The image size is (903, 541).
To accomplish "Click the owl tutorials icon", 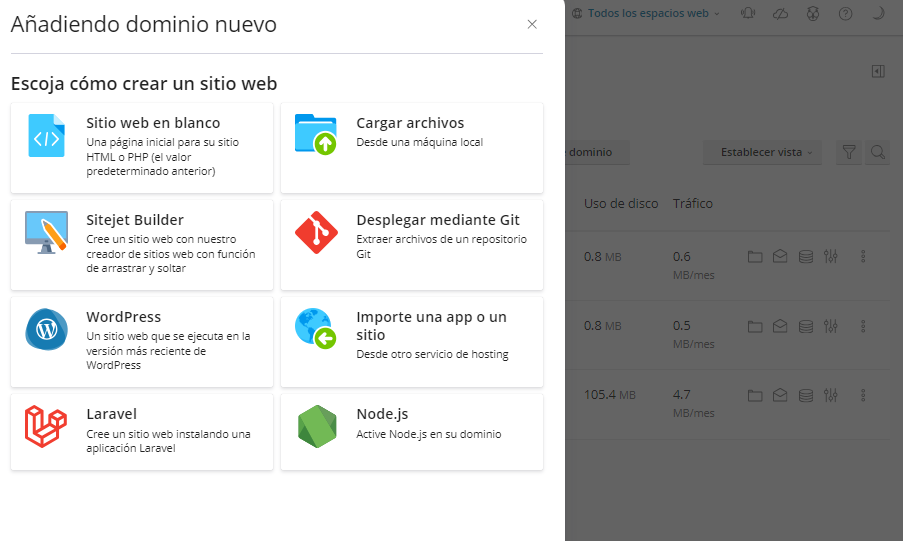I will point(813,13).
